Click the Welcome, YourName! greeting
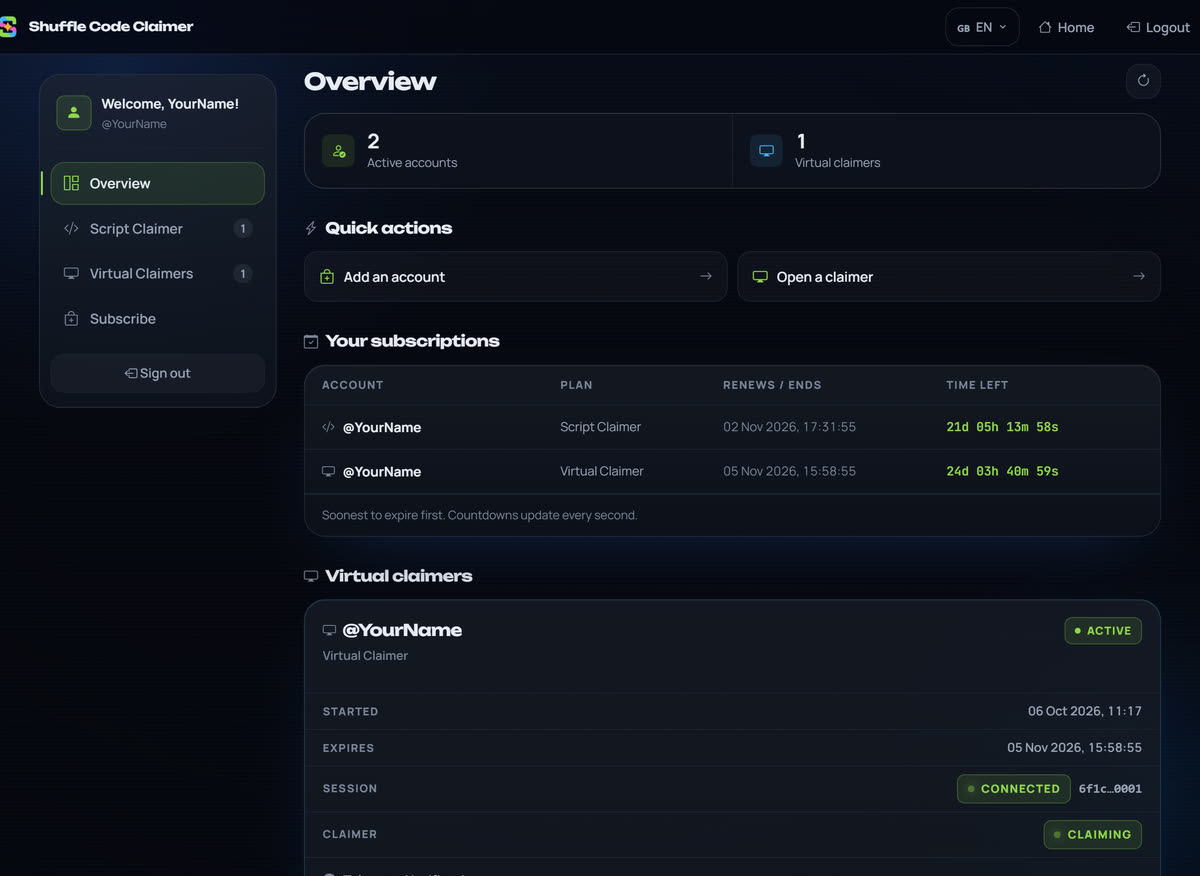 (170, 104)
